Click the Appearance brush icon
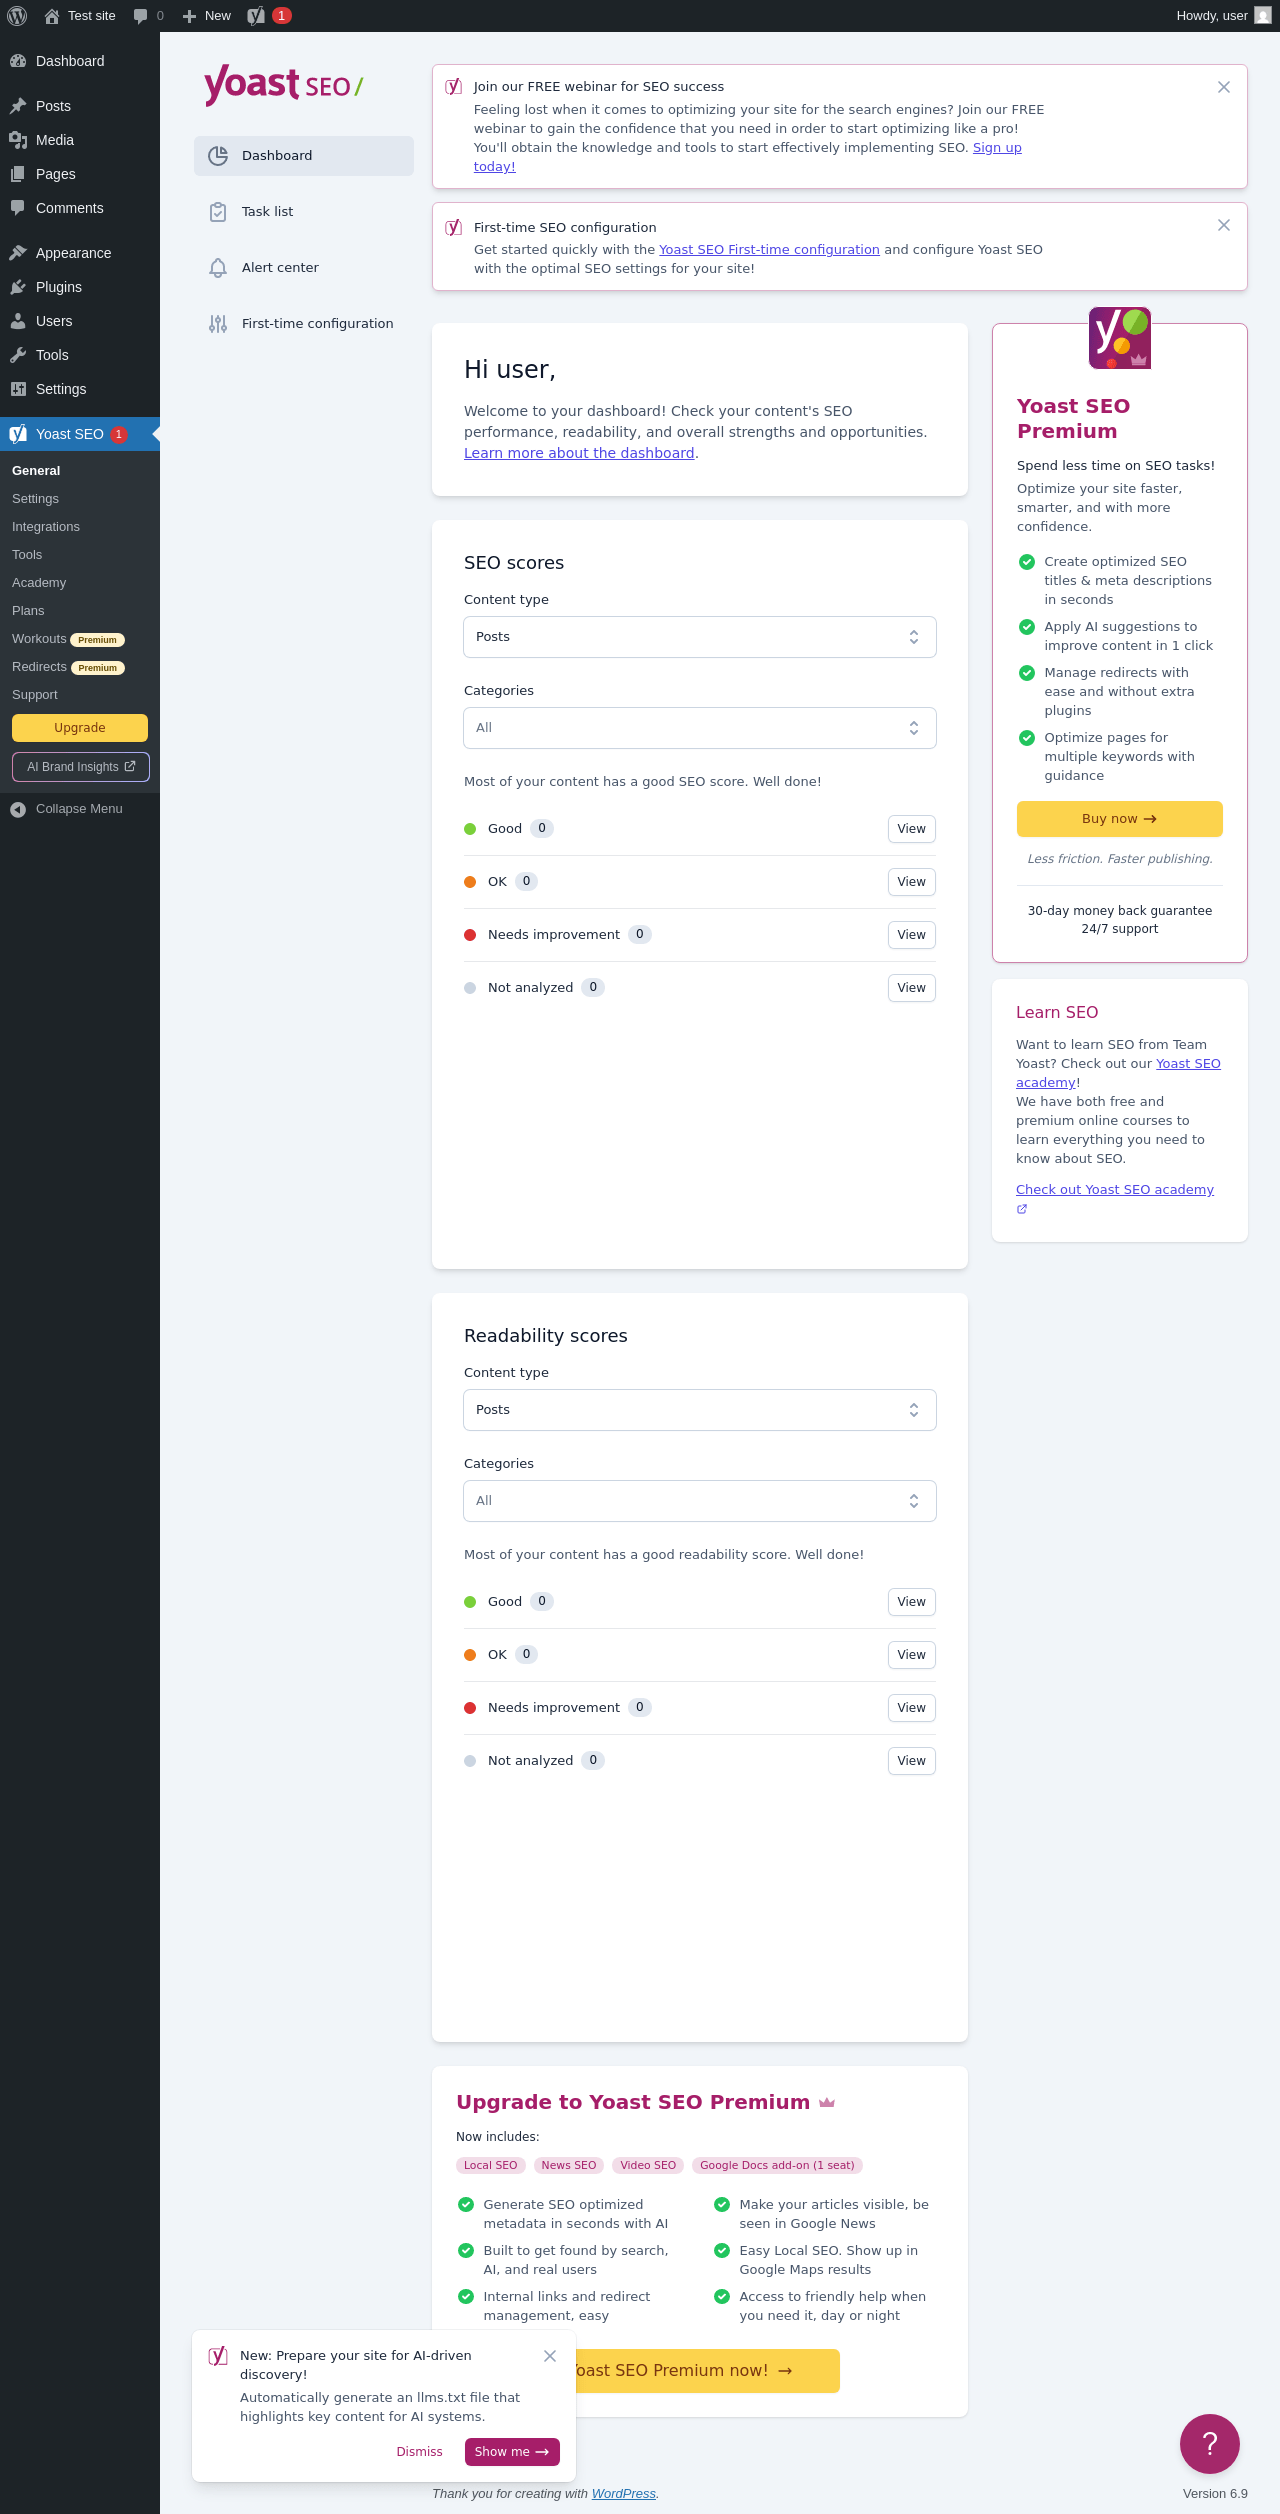The width and height of the screenshot is (1280, 2514). 18,253
